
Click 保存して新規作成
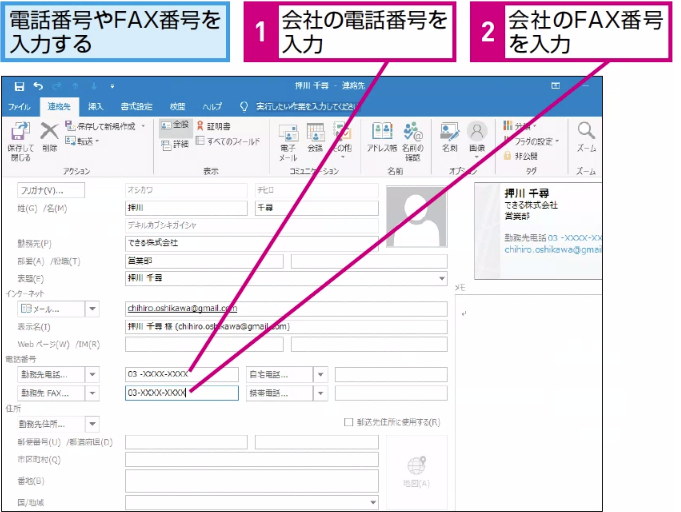coord(101,126)
